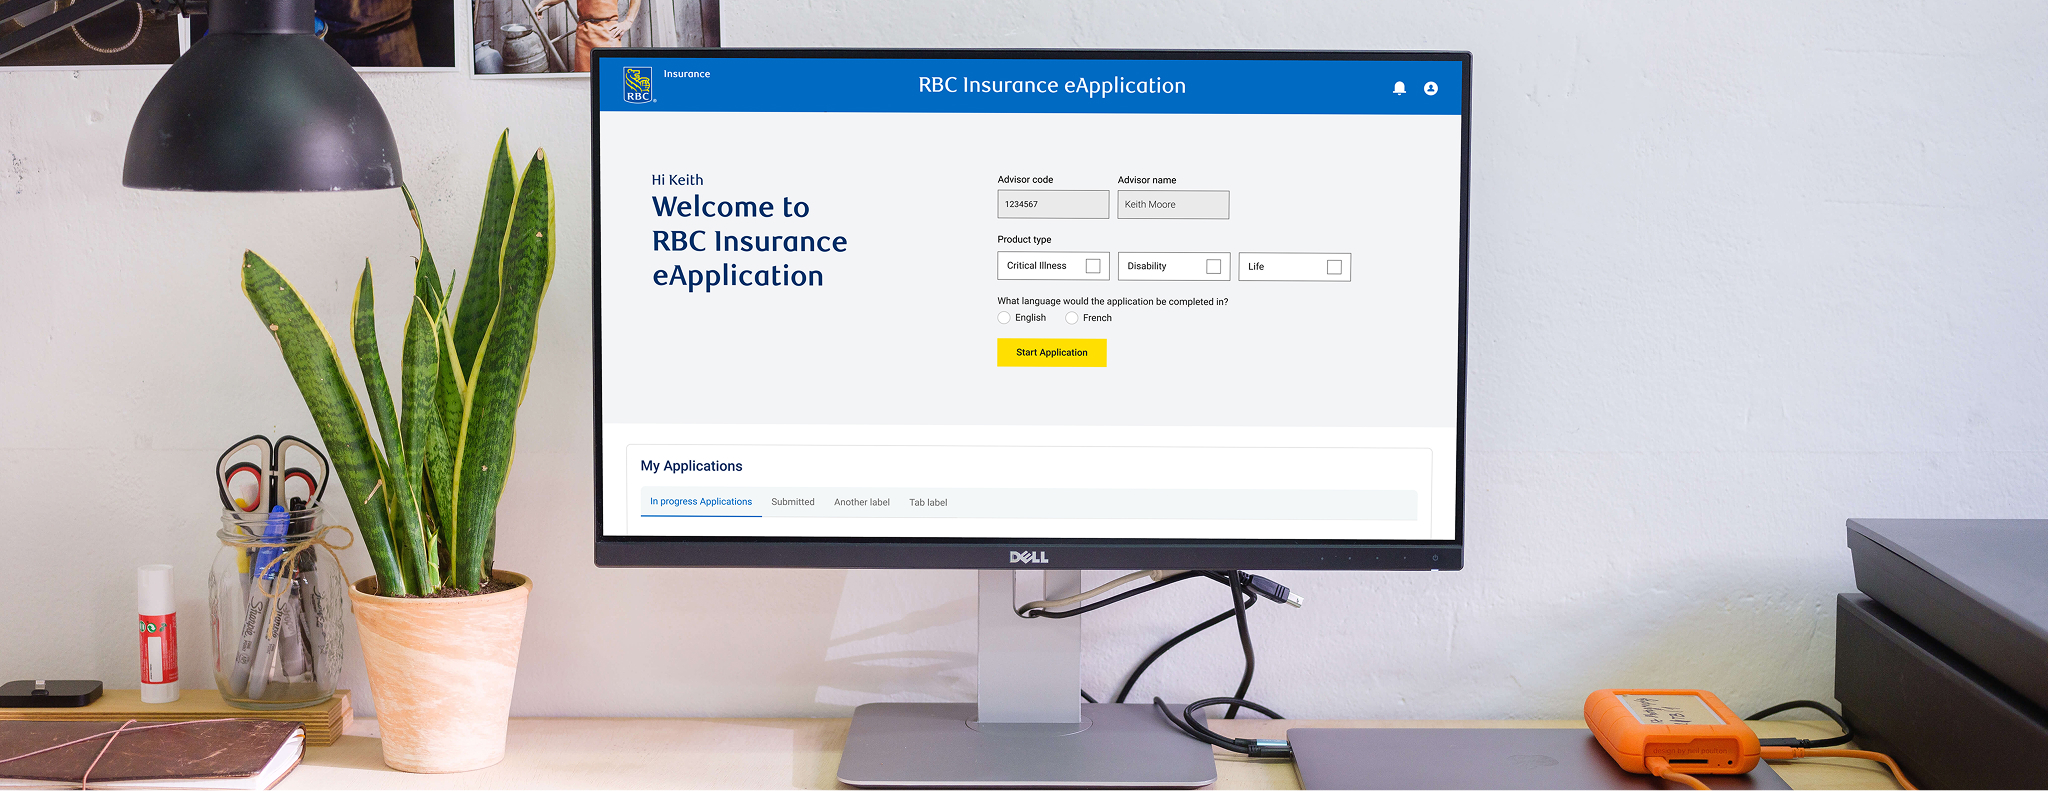Click into the Advisor code field
Viewport: 2048px width, 791px height.
pyautogui.click(x=1052, y=205)
